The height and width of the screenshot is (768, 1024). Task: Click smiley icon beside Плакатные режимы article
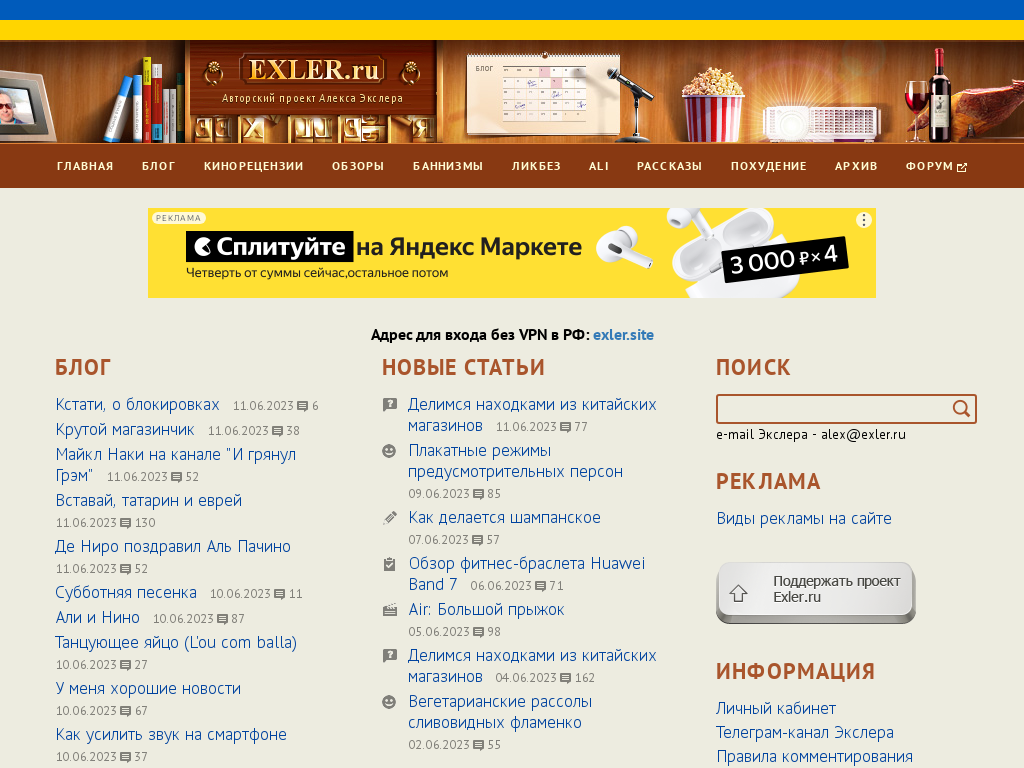(389, 451)
